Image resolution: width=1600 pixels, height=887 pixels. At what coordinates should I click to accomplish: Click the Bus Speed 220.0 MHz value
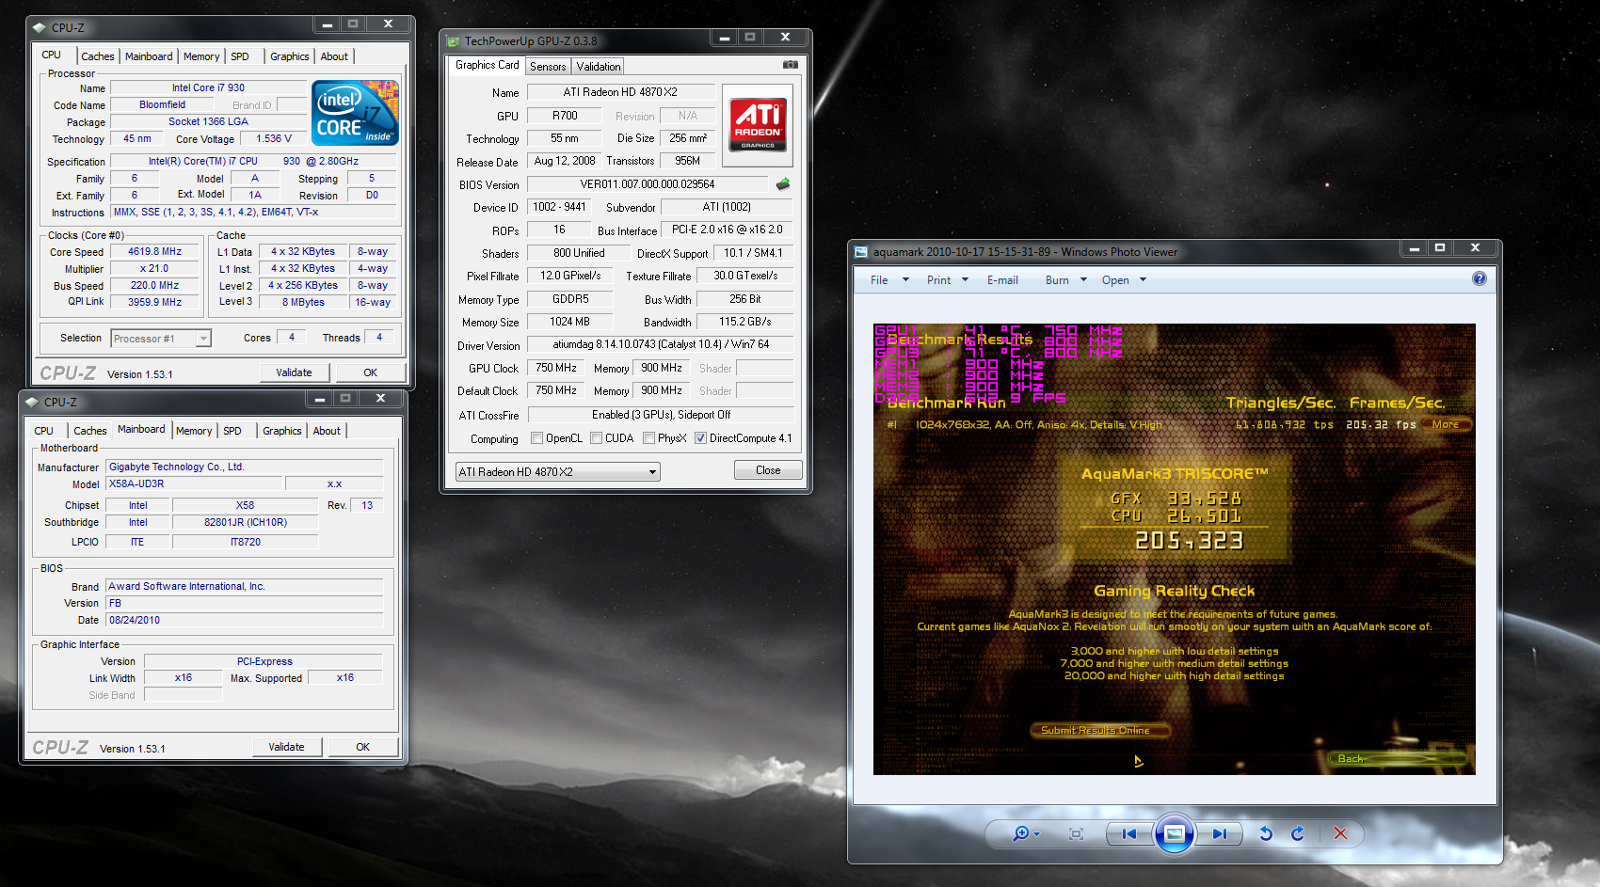(x=155, y=286)
